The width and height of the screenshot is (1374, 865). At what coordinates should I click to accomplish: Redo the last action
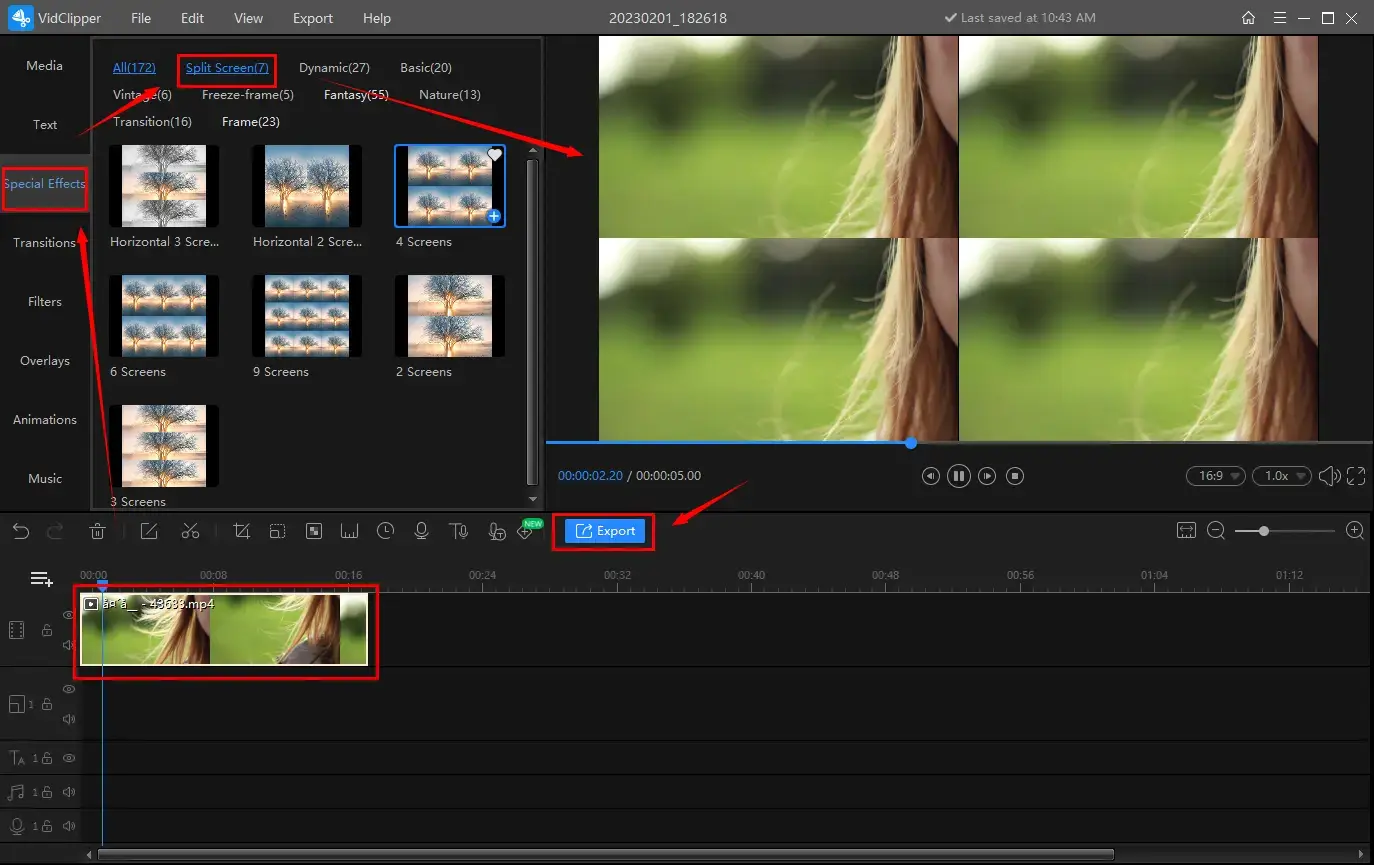[56, 531]
